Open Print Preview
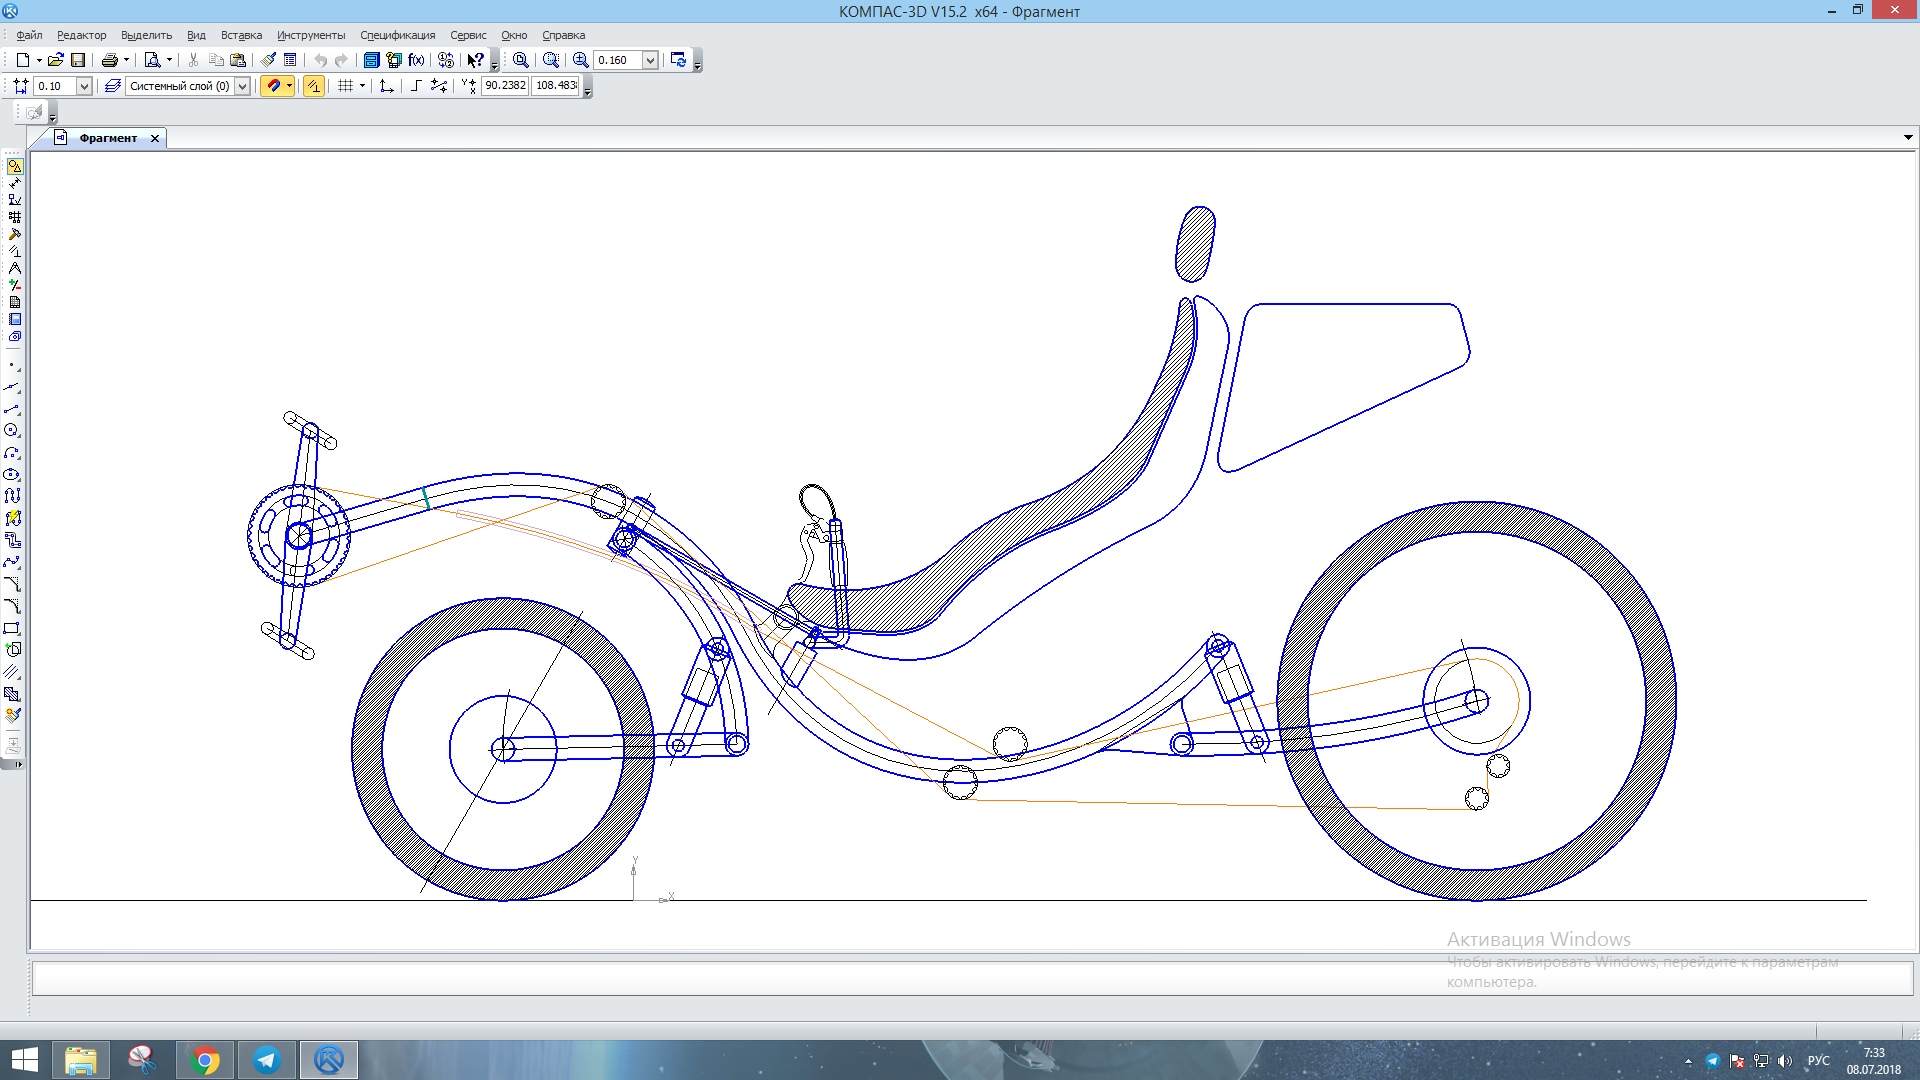This screenshot has height=1080, width=1920. click(x=152, y=60)
